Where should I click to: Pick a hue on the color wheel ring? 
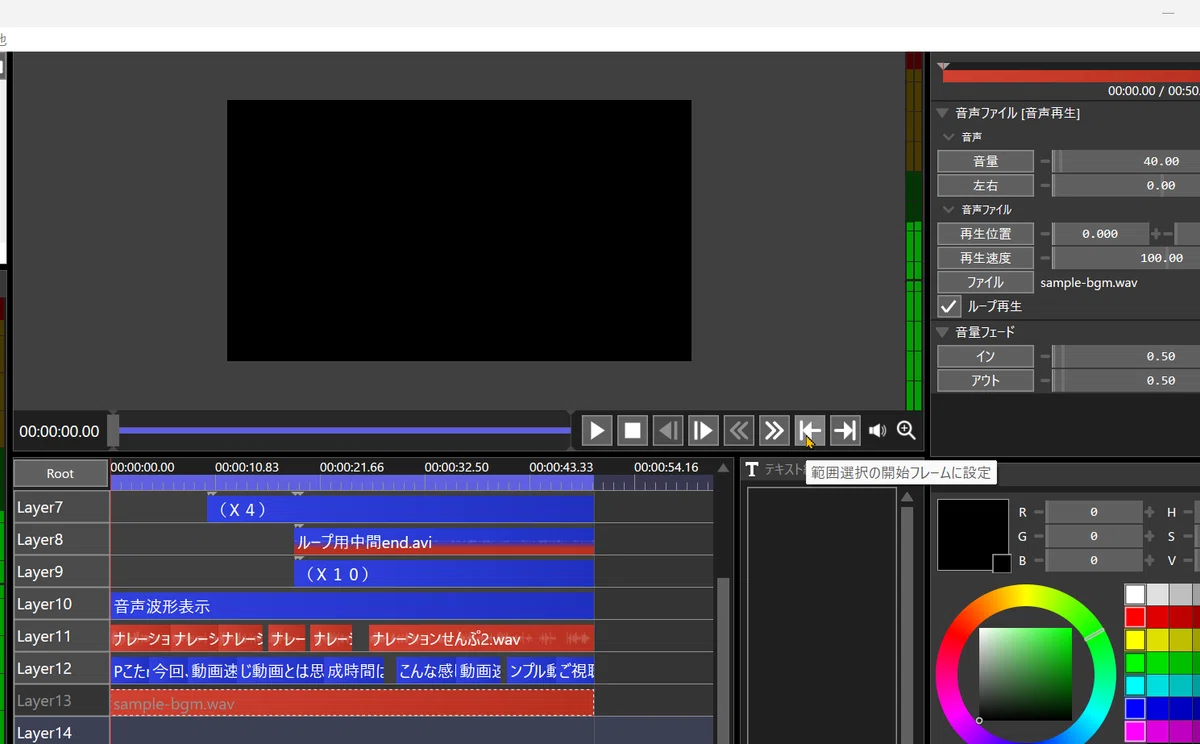point(1025,595)
